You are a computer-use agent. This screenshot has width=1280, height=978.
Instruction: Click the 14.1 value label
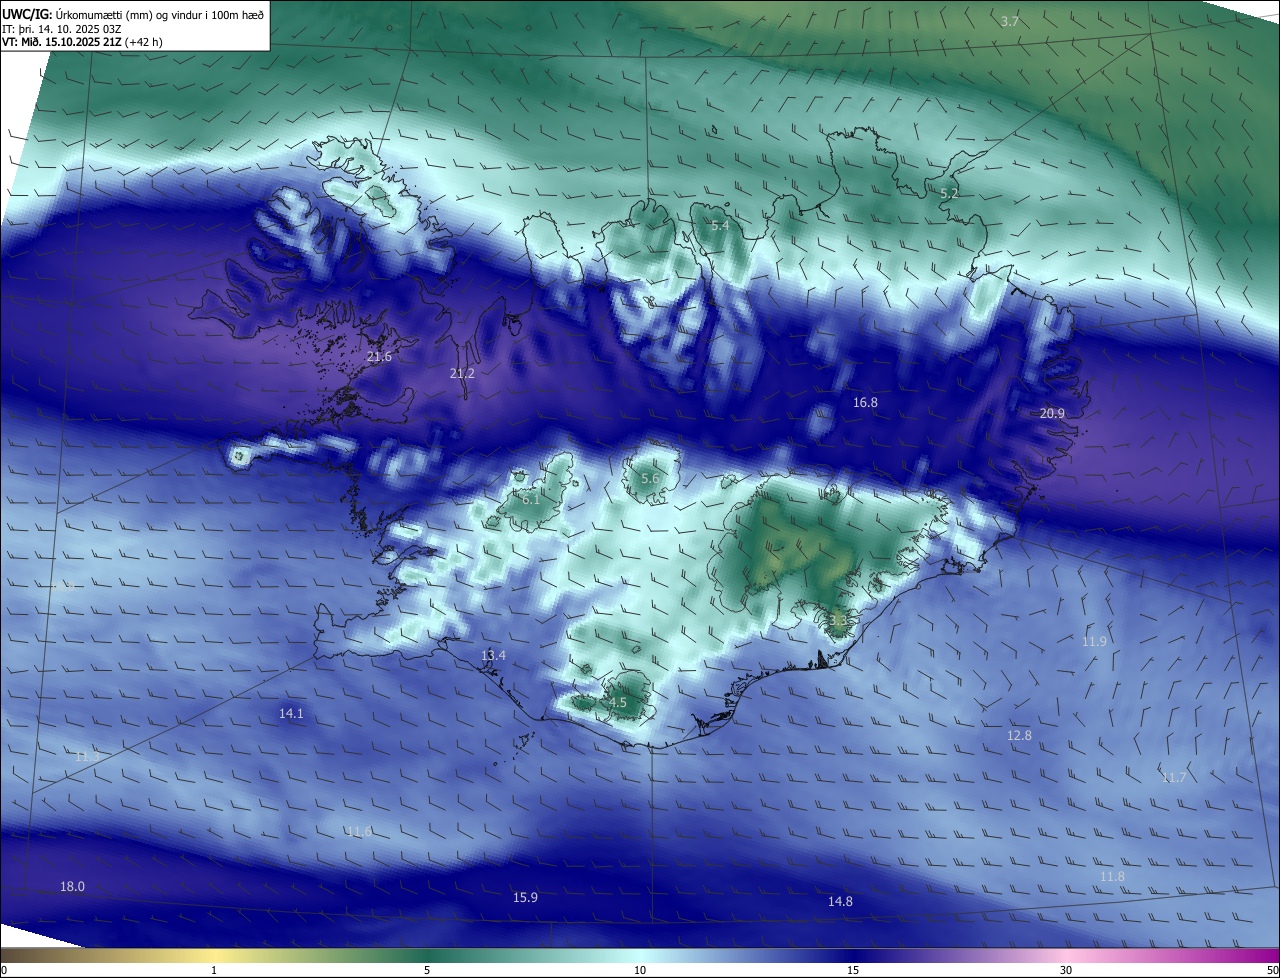291,713
